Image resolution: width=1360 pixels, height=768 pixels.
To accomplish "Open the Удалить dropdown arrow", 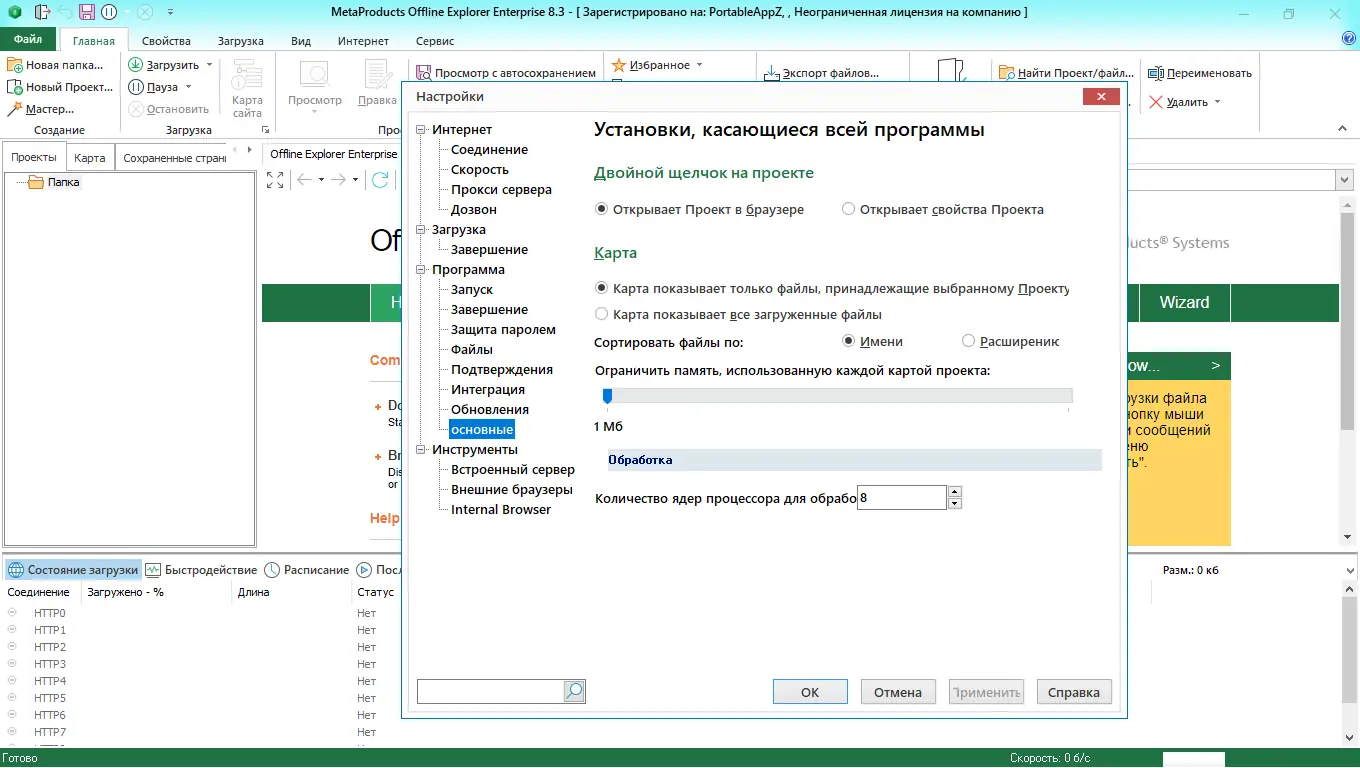I will [x=1216, y=102].
